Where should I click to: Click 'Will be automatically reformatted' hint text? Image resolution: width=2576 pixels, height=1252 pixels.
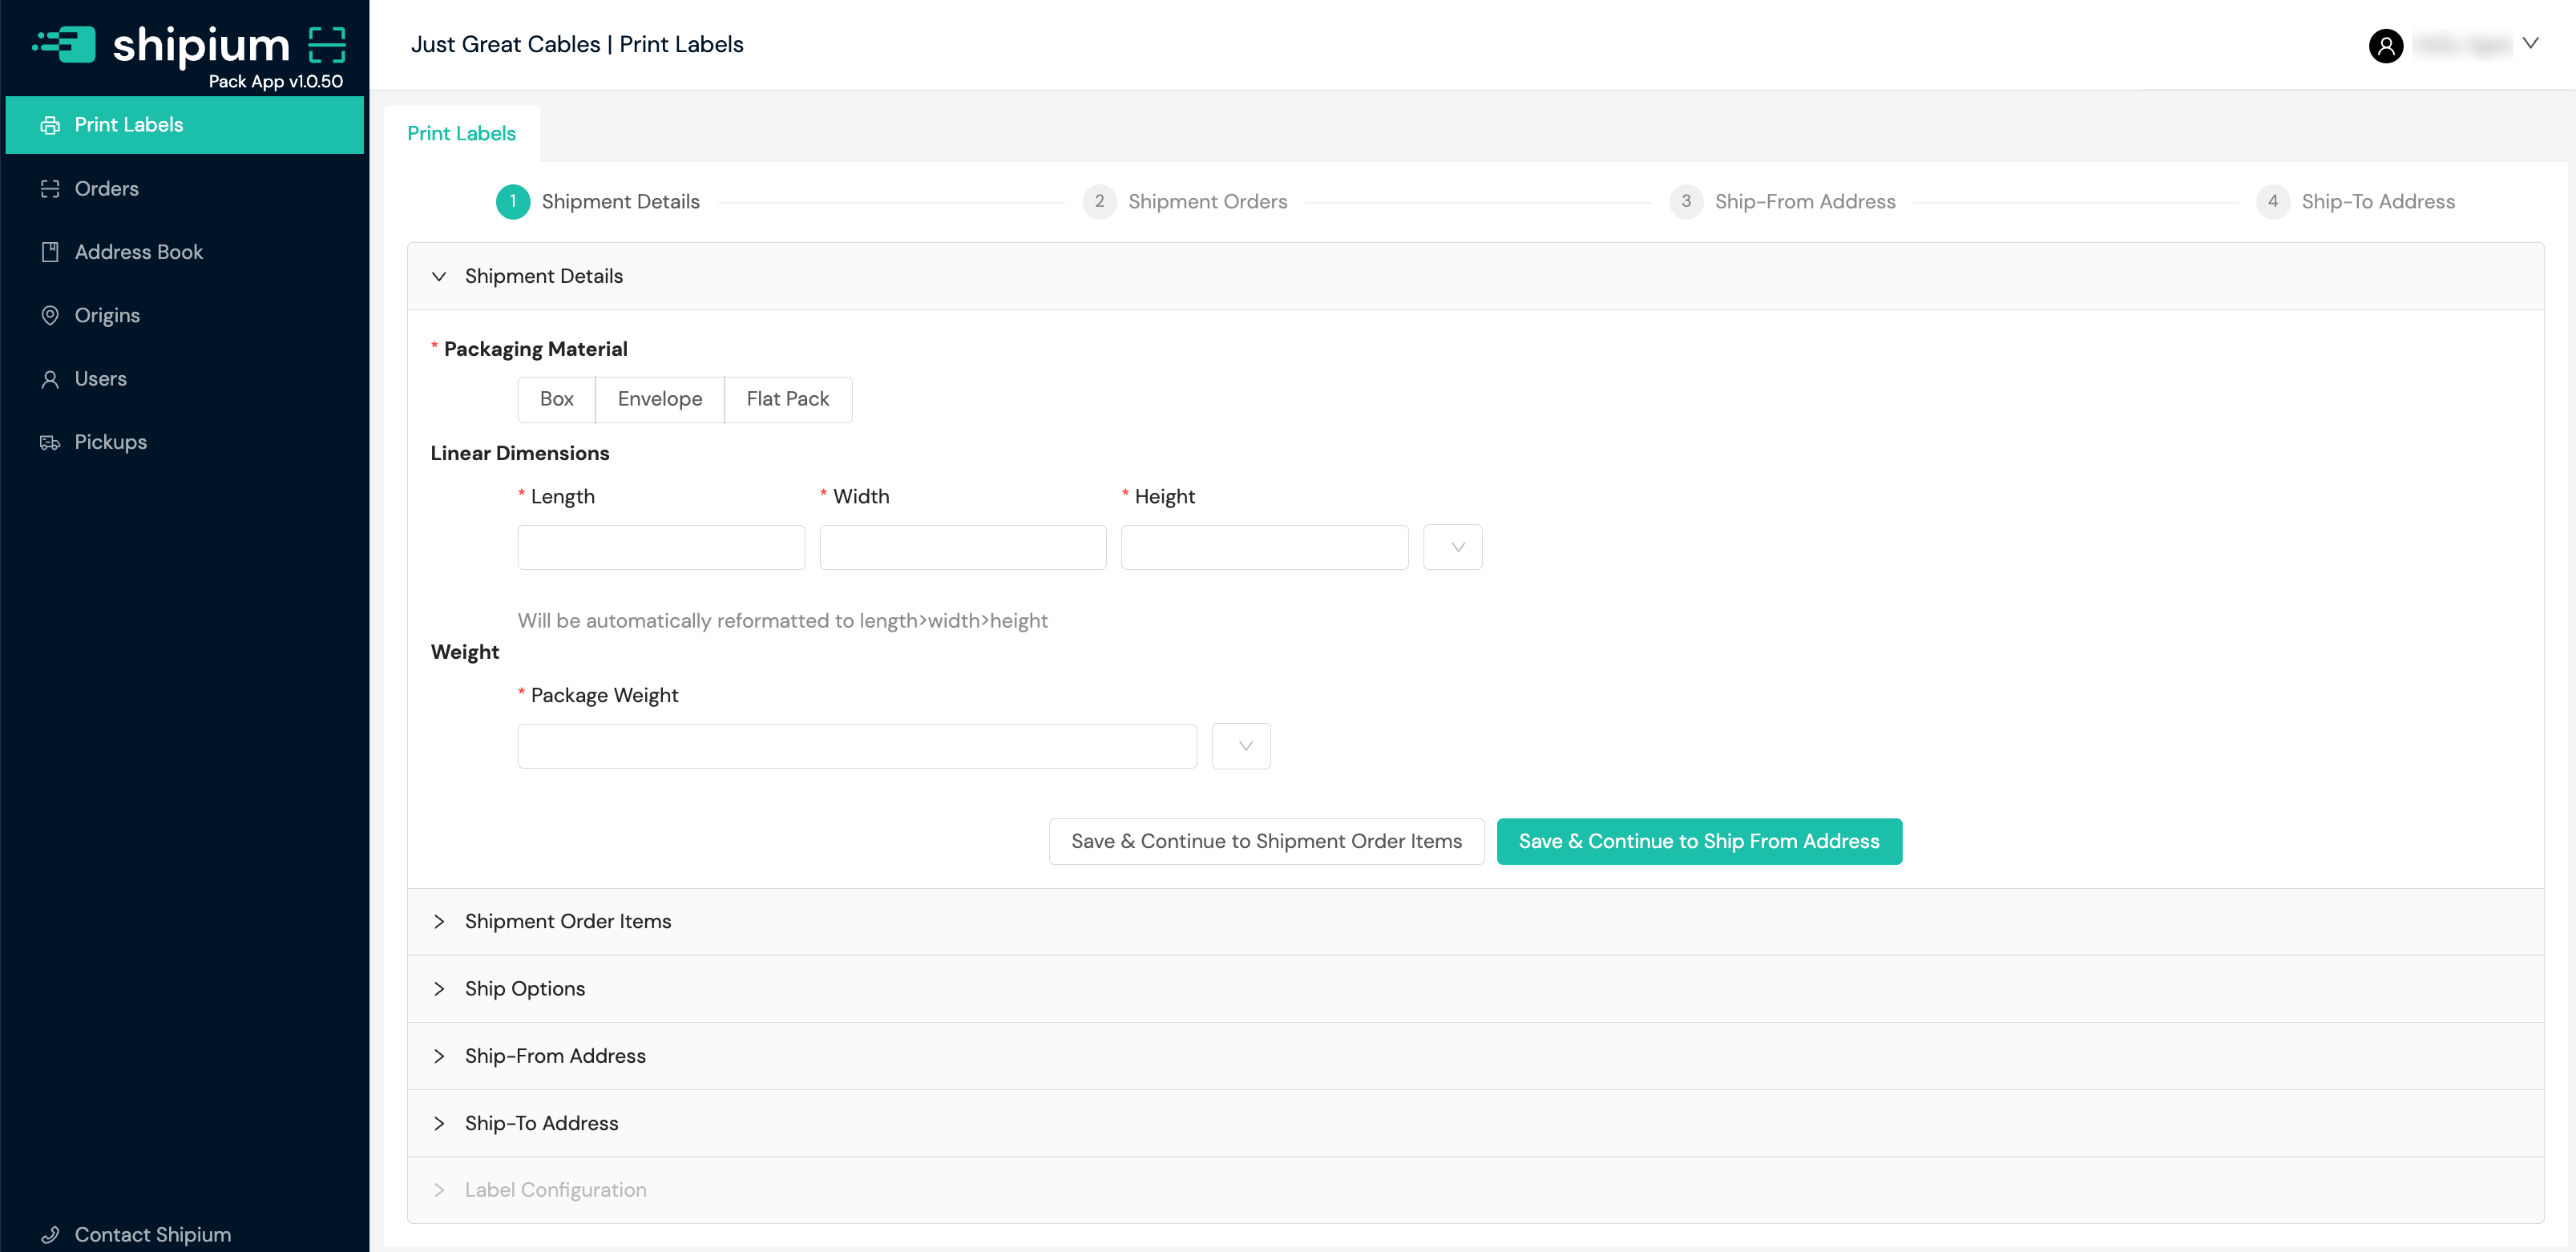point(782,621)
